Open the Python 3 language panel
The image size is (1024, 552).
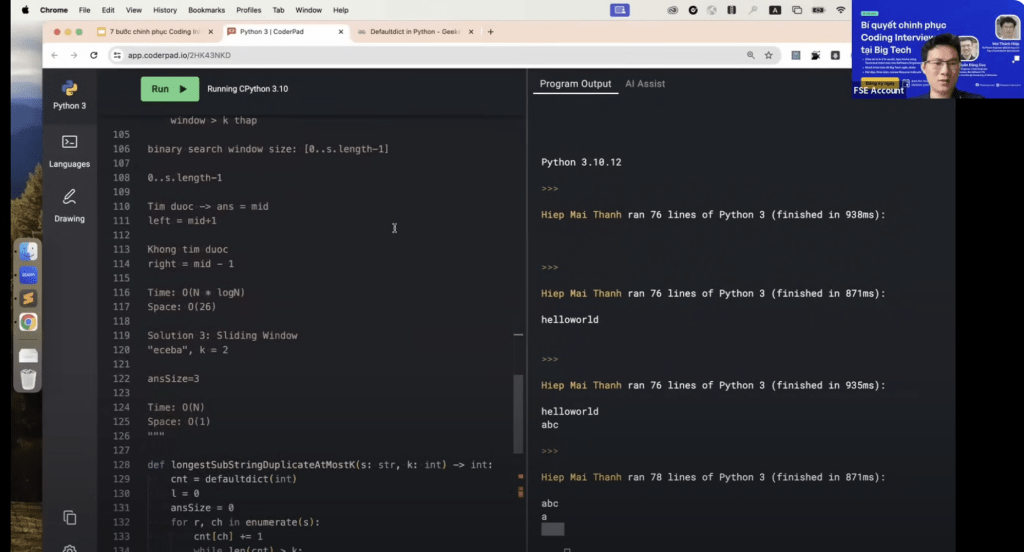69,95
